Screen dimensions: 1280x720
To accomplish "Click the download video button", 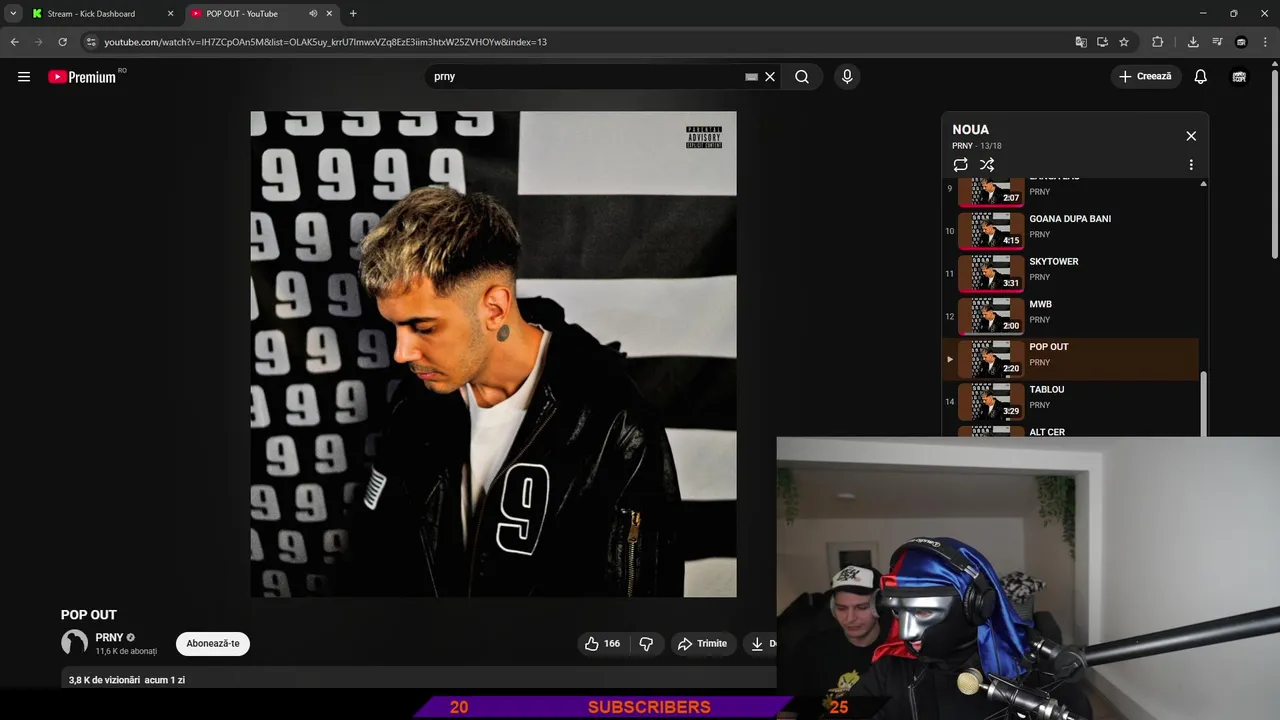I will (x=761, y=644).
